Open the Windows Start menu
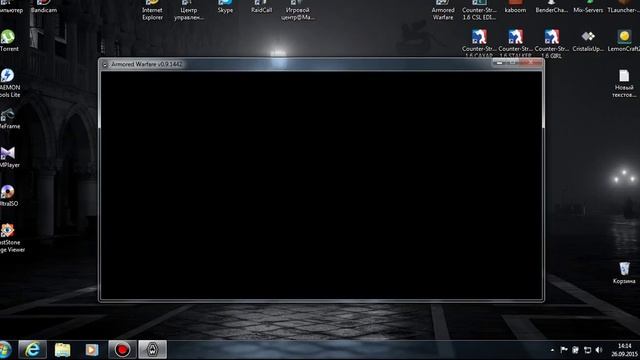 tap(5, 350)
